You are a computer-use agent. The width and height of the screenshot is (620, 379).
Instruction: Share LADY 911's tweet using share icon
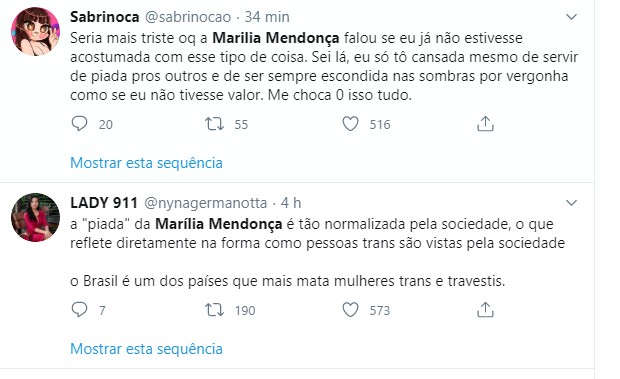point(485,309)
